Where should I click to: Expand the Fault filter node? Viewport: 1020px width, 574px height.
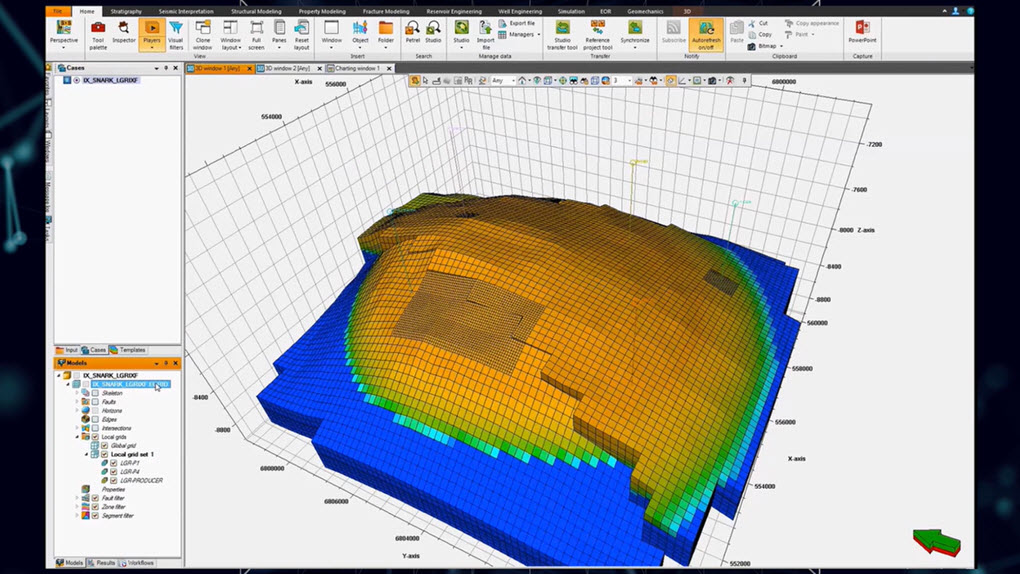tap(77, 498)
